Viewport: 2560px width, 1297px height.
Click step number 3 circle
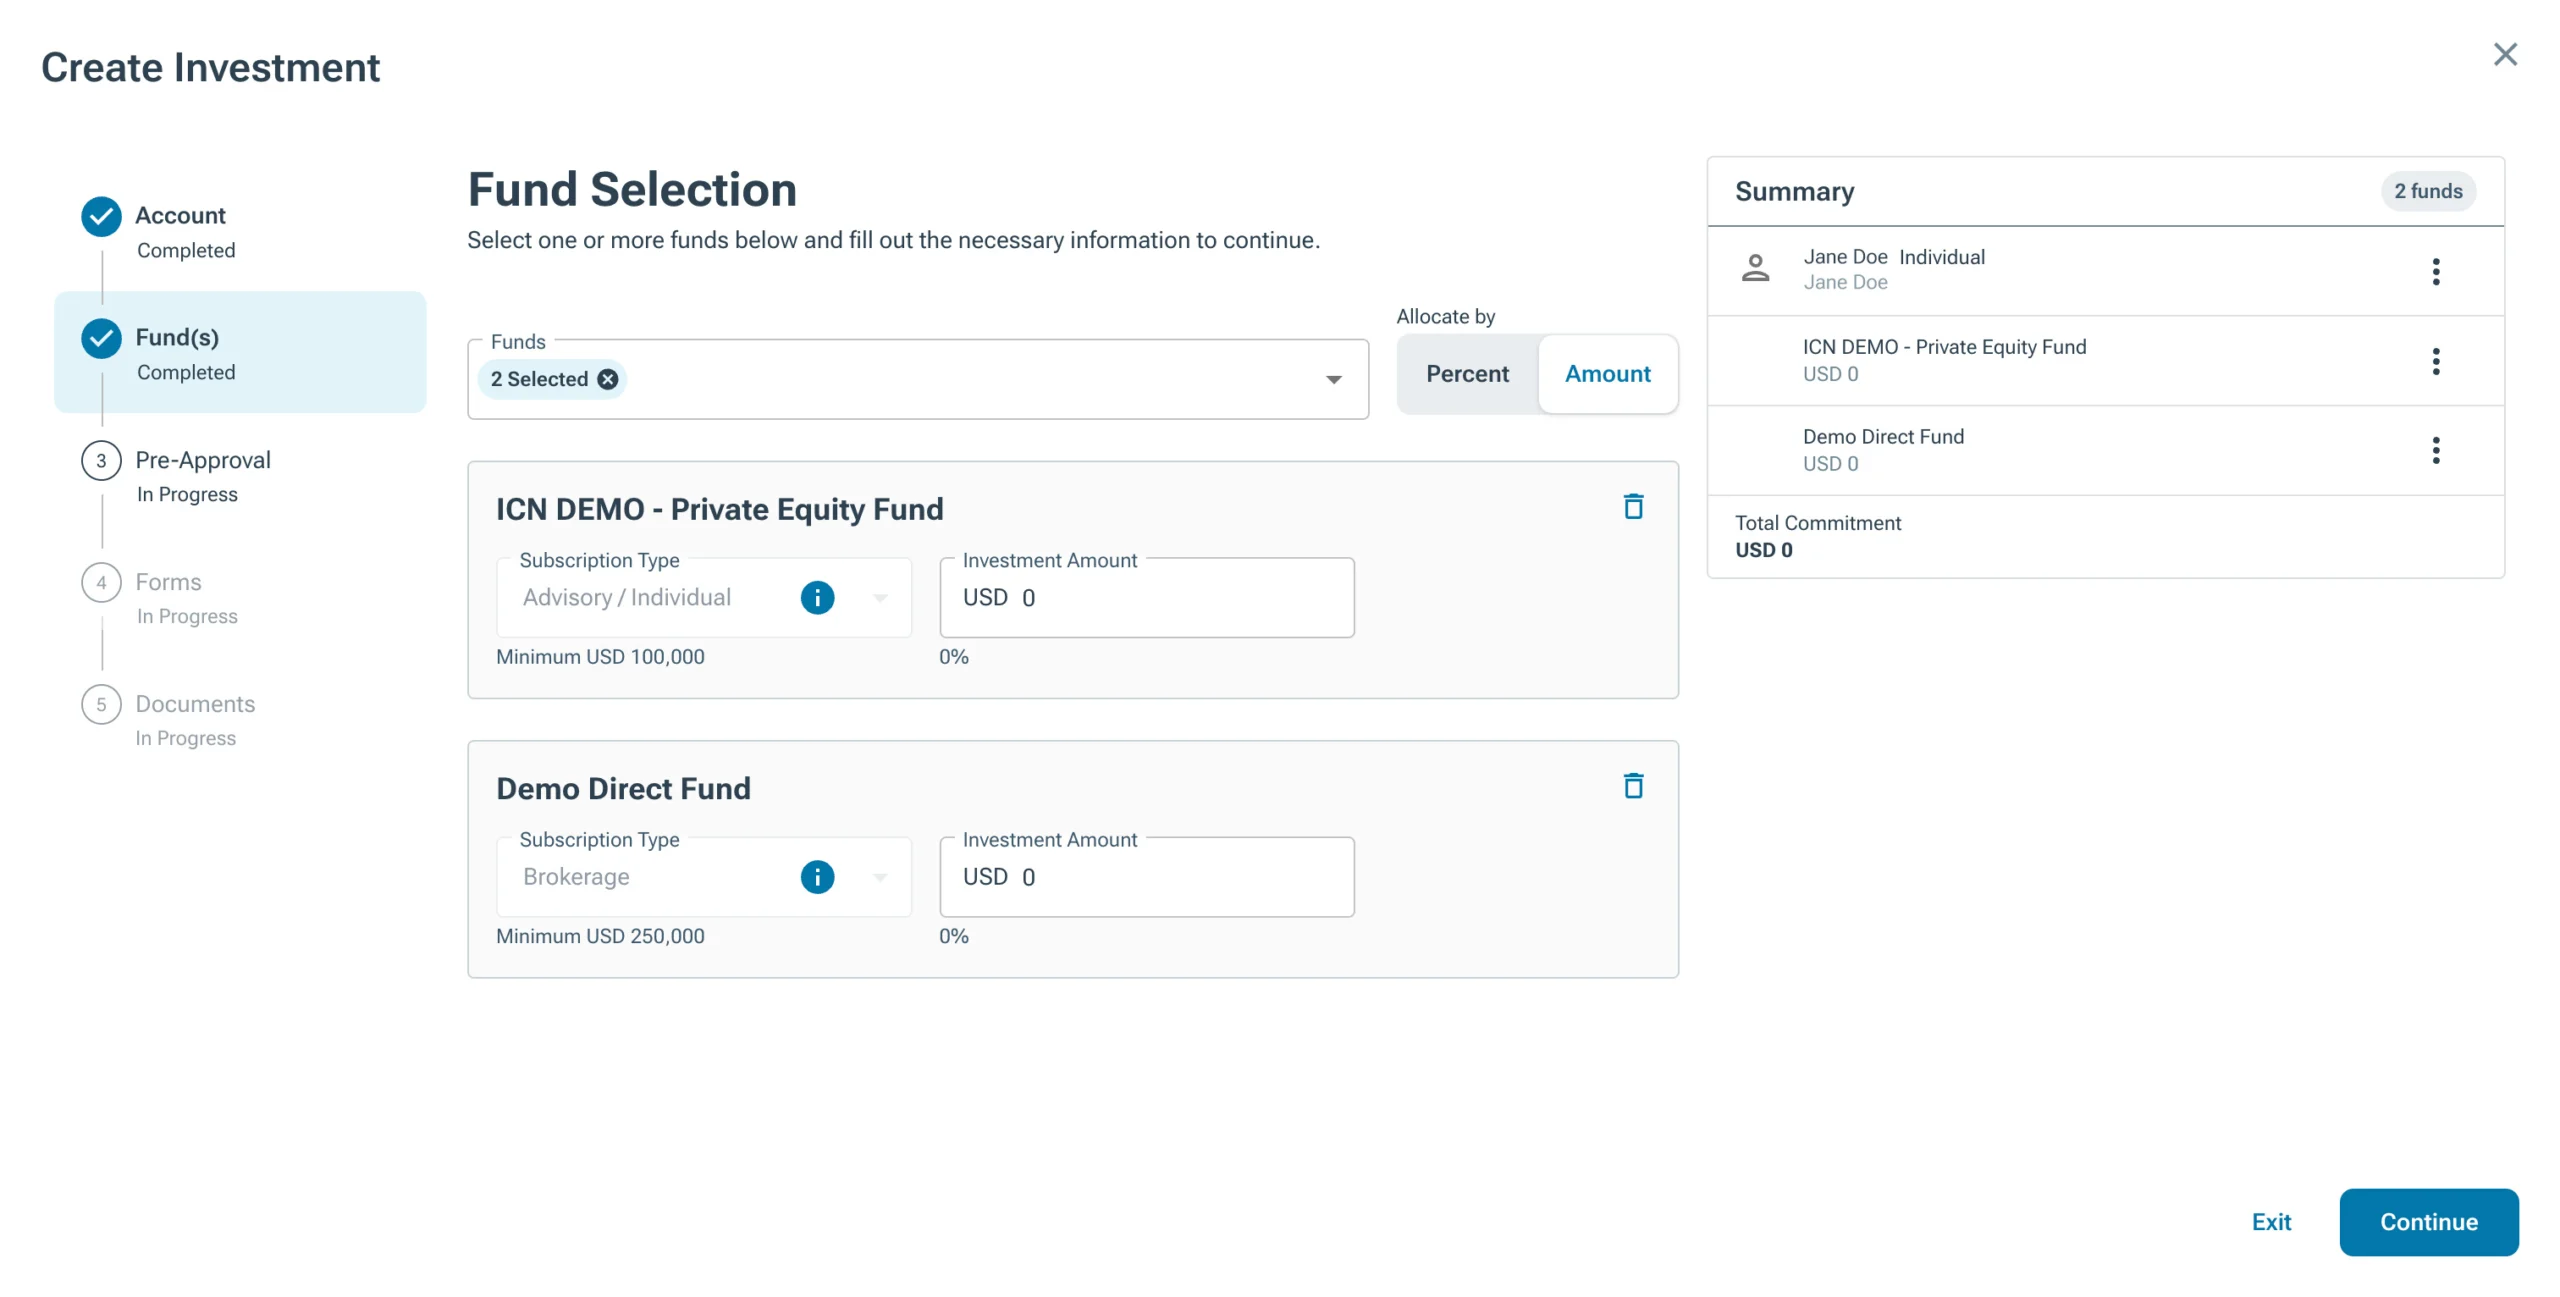[x=101, y=460]
